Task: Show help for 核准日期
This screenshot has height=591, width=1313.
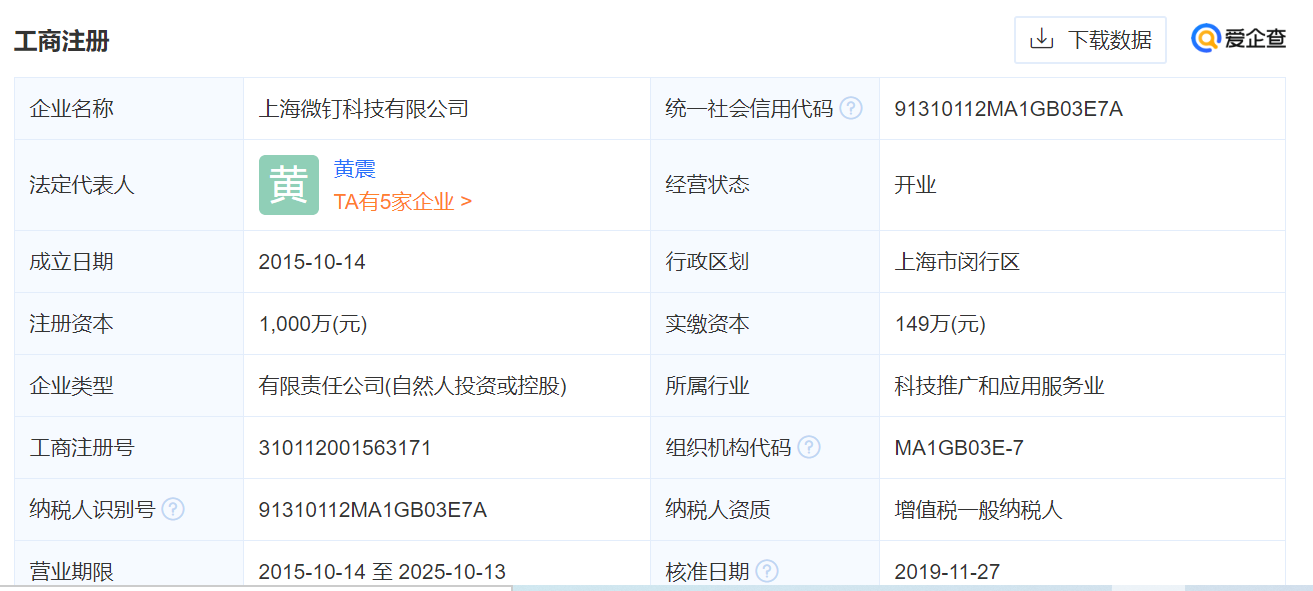Action: pyautogui.click(x=767, y=571)
